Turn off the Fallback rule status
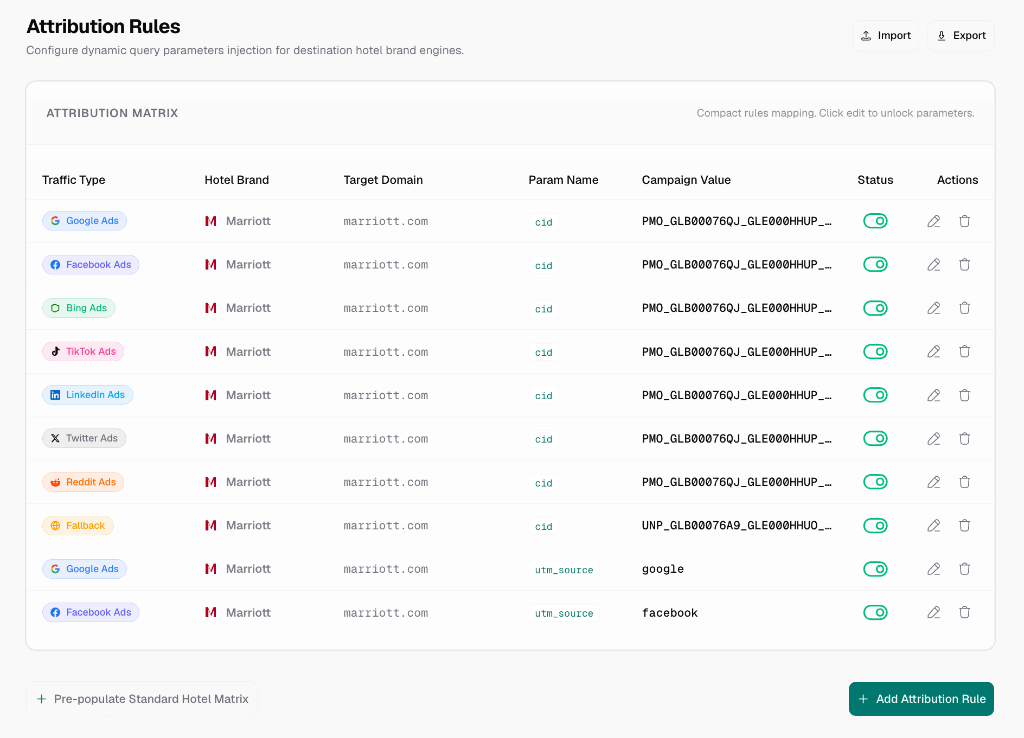 click(875, 526)
